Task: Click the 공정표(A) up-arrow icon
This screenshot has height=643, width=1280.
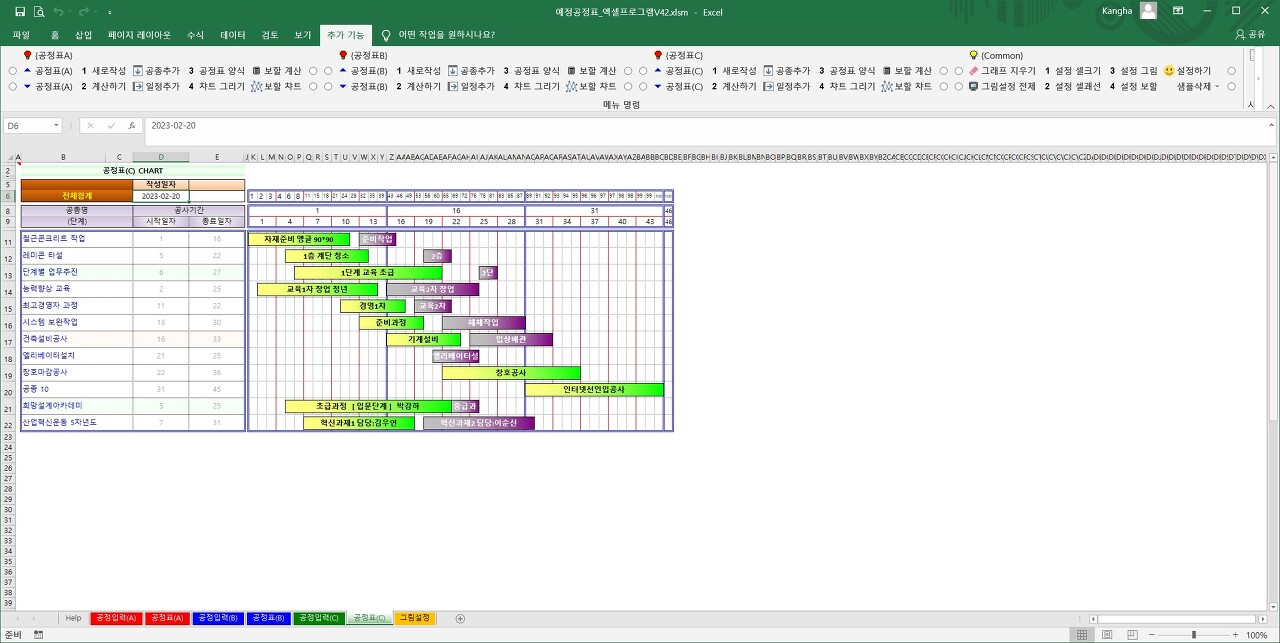Action: (28, 71)
